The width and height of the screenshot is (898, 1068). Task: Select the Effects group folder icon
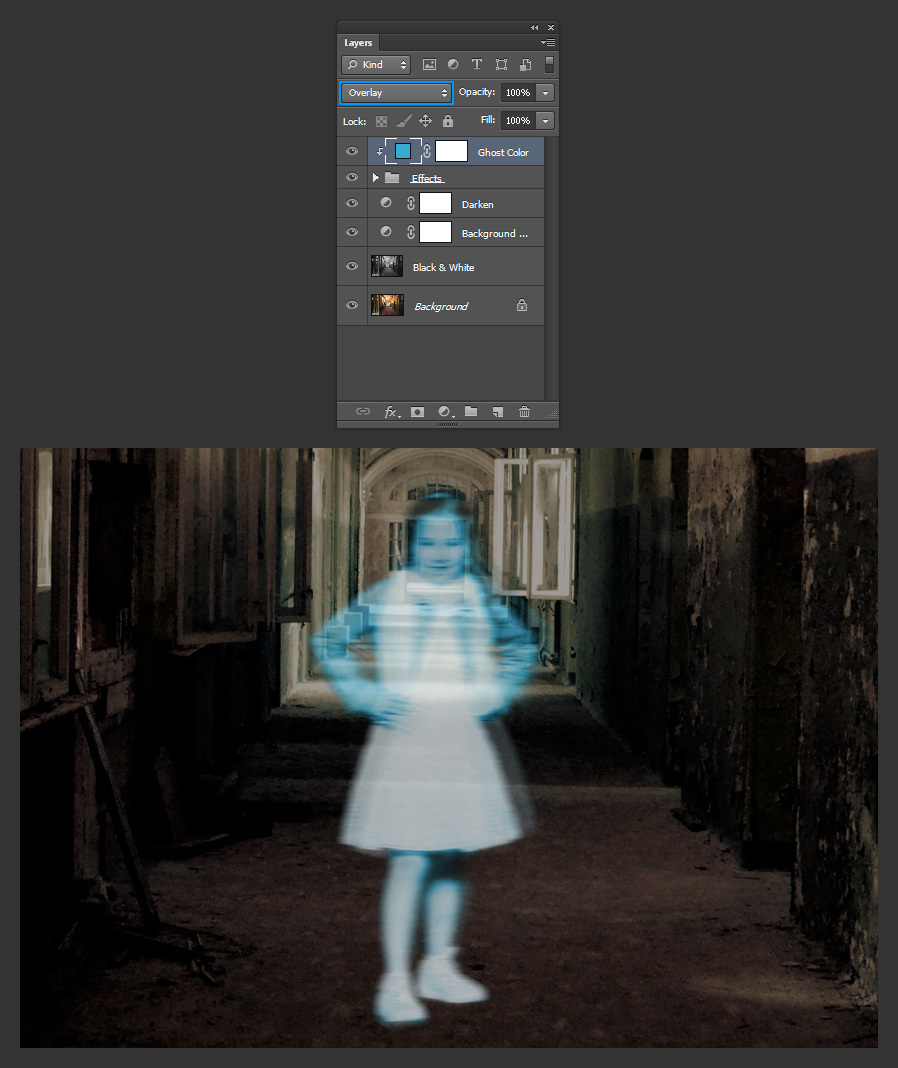coord(392,178)
